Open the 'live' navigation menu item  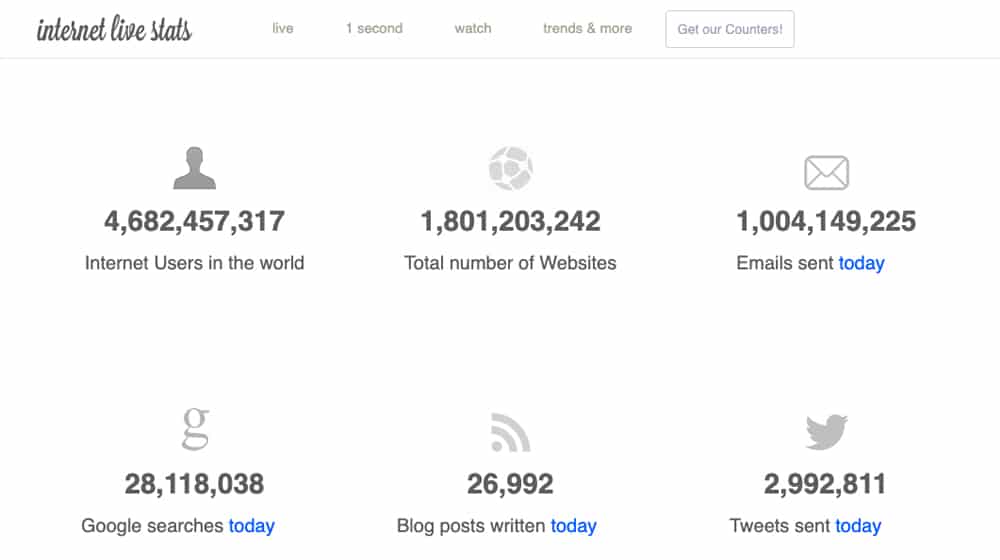[283, 28]
